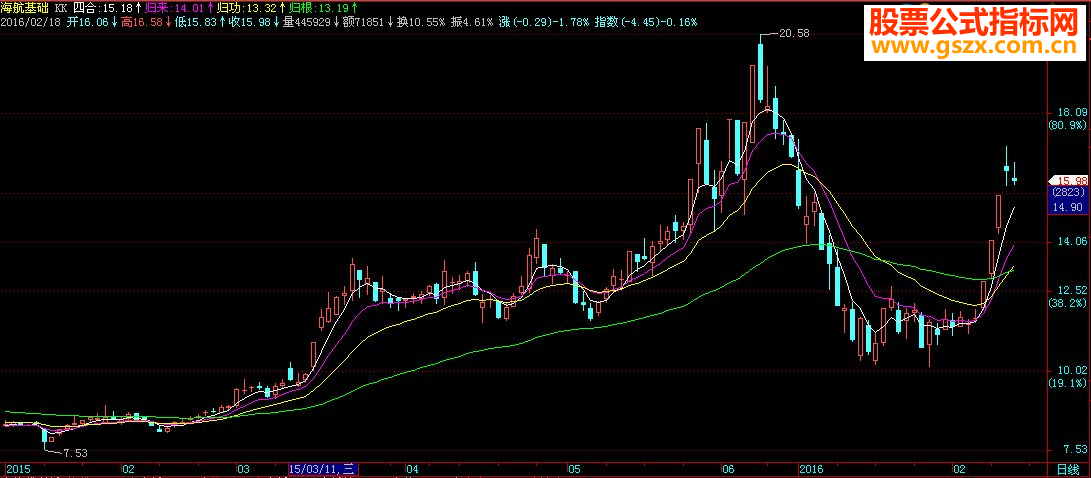Click the highlighted date 15/03/11,三 on timeline
This screenshot has width=1091, height=478.
point(323,470)
